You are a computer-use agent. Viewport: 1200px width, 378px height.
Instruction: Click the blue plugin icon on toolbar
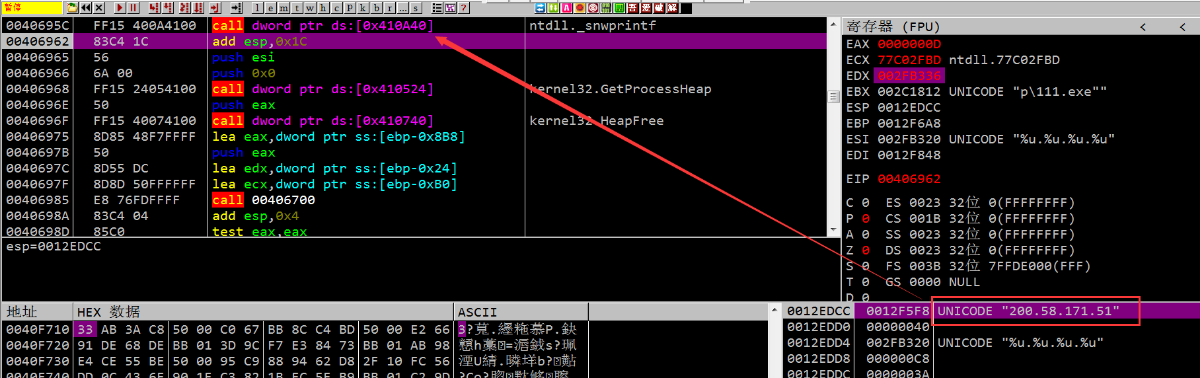(x=540, y=8)
